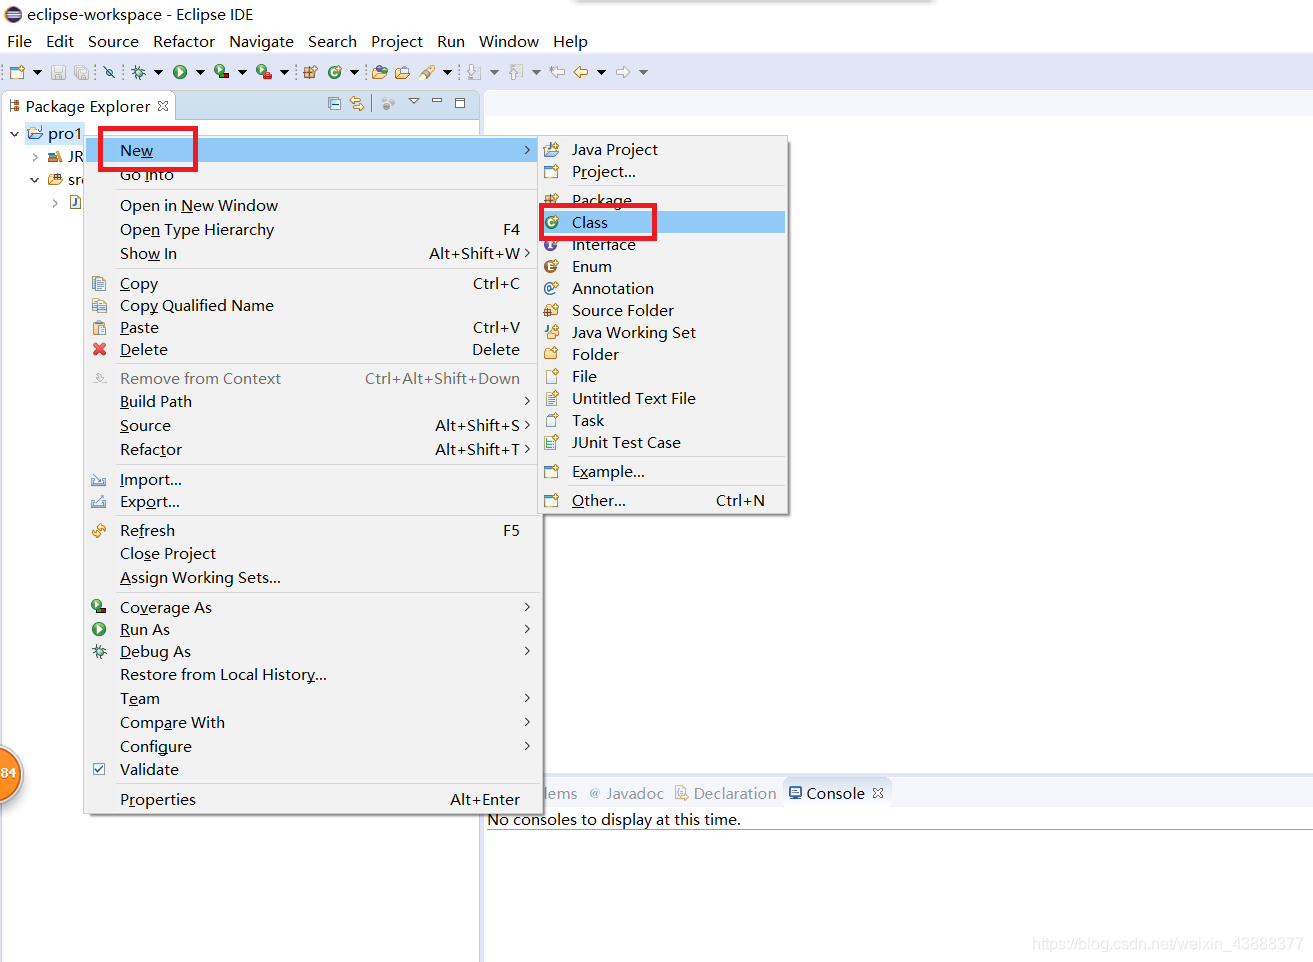
Task: Click Refresh in the context menu
Action: 312,530
